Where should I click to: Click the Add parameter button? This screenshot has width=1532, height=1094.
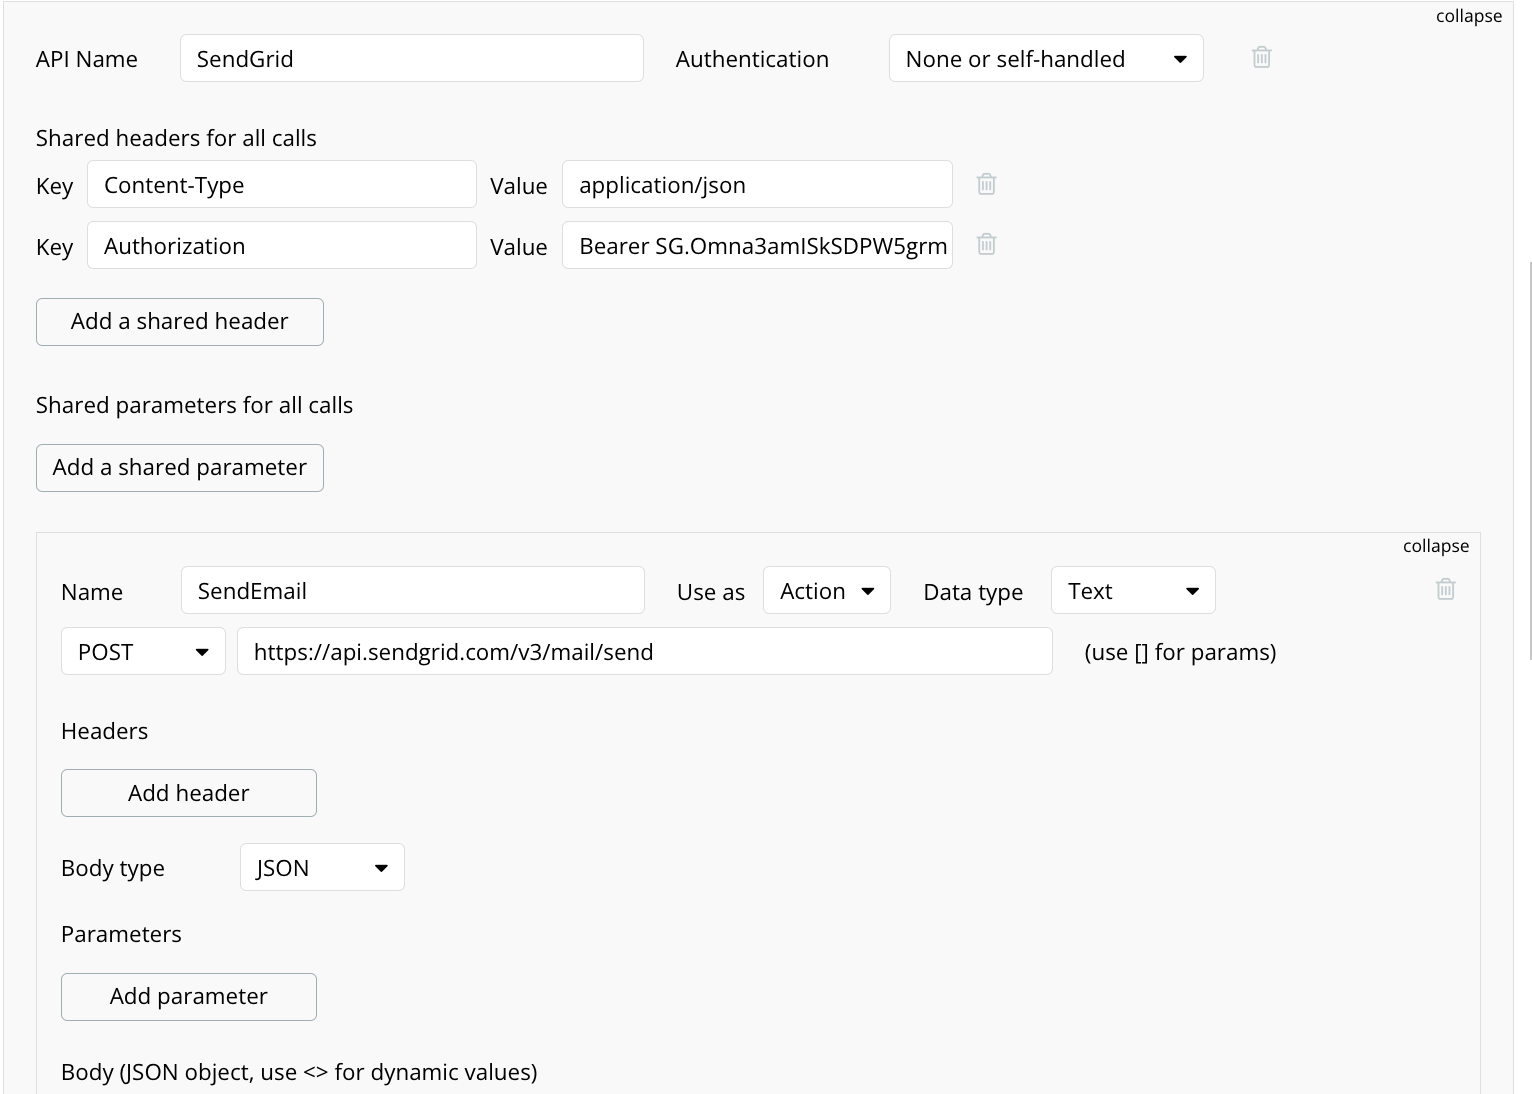coord(189,997)
